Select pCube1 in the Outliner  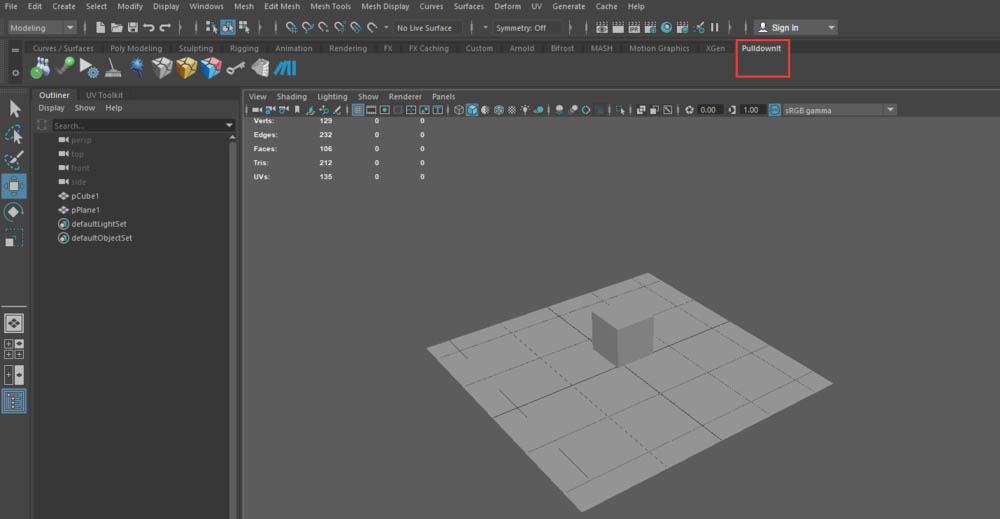pos(85,196)
